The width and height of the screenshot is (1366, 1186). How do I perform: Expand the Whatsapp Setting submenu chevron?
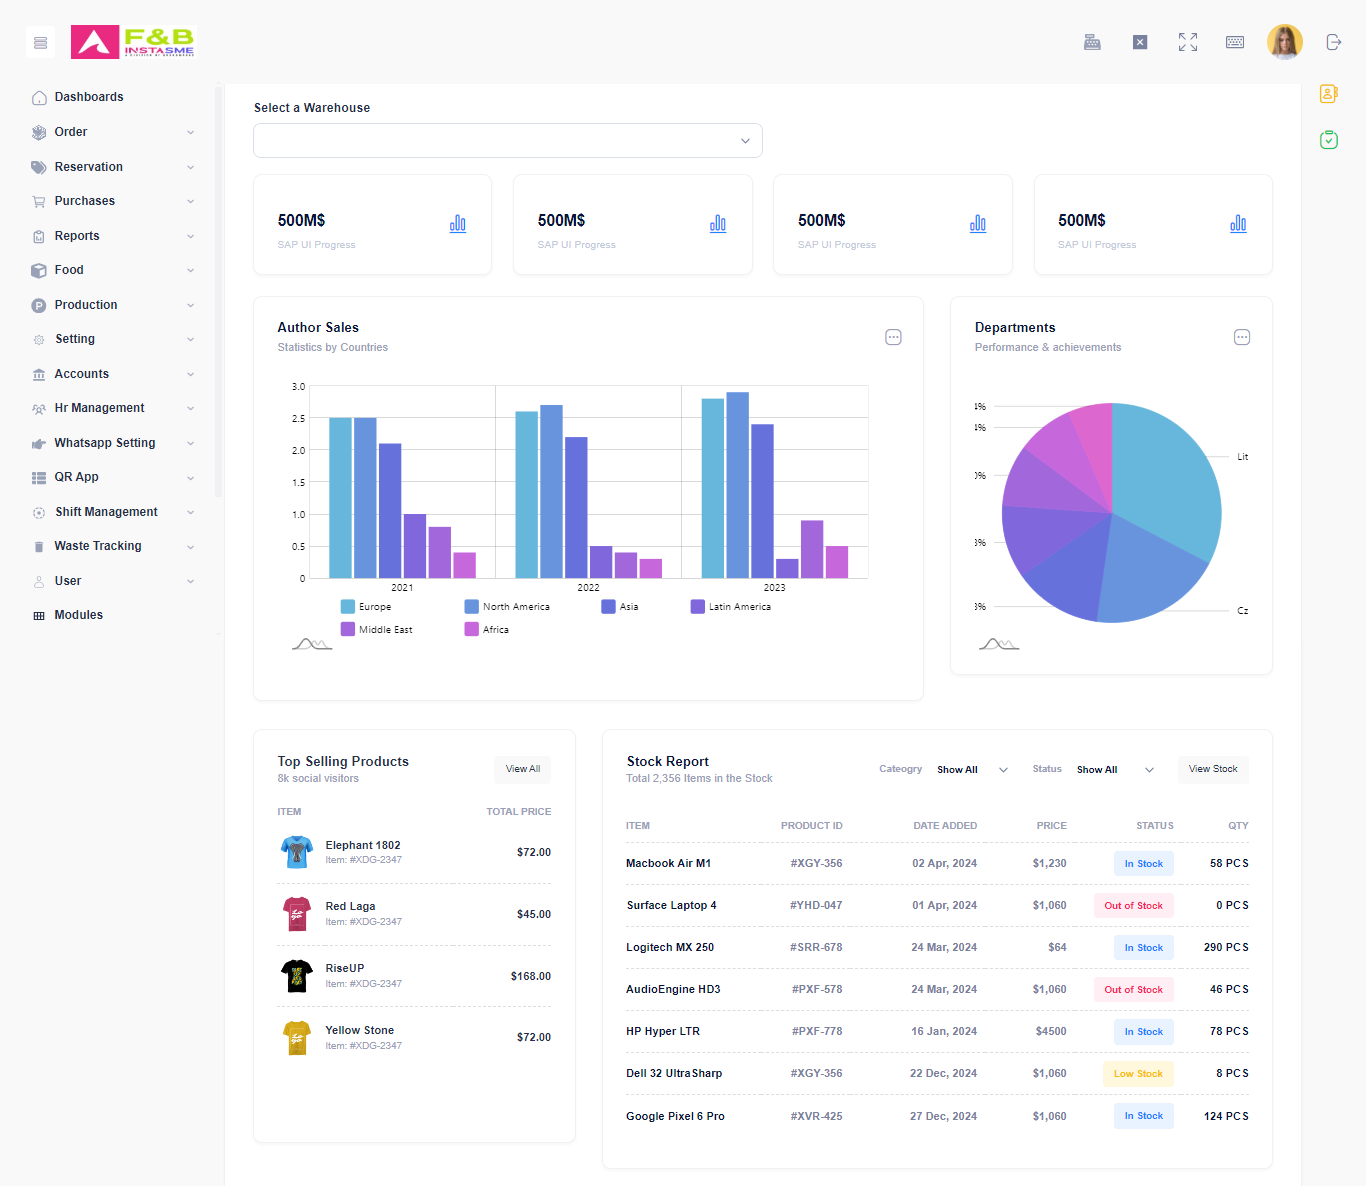[x=190, y=443]
